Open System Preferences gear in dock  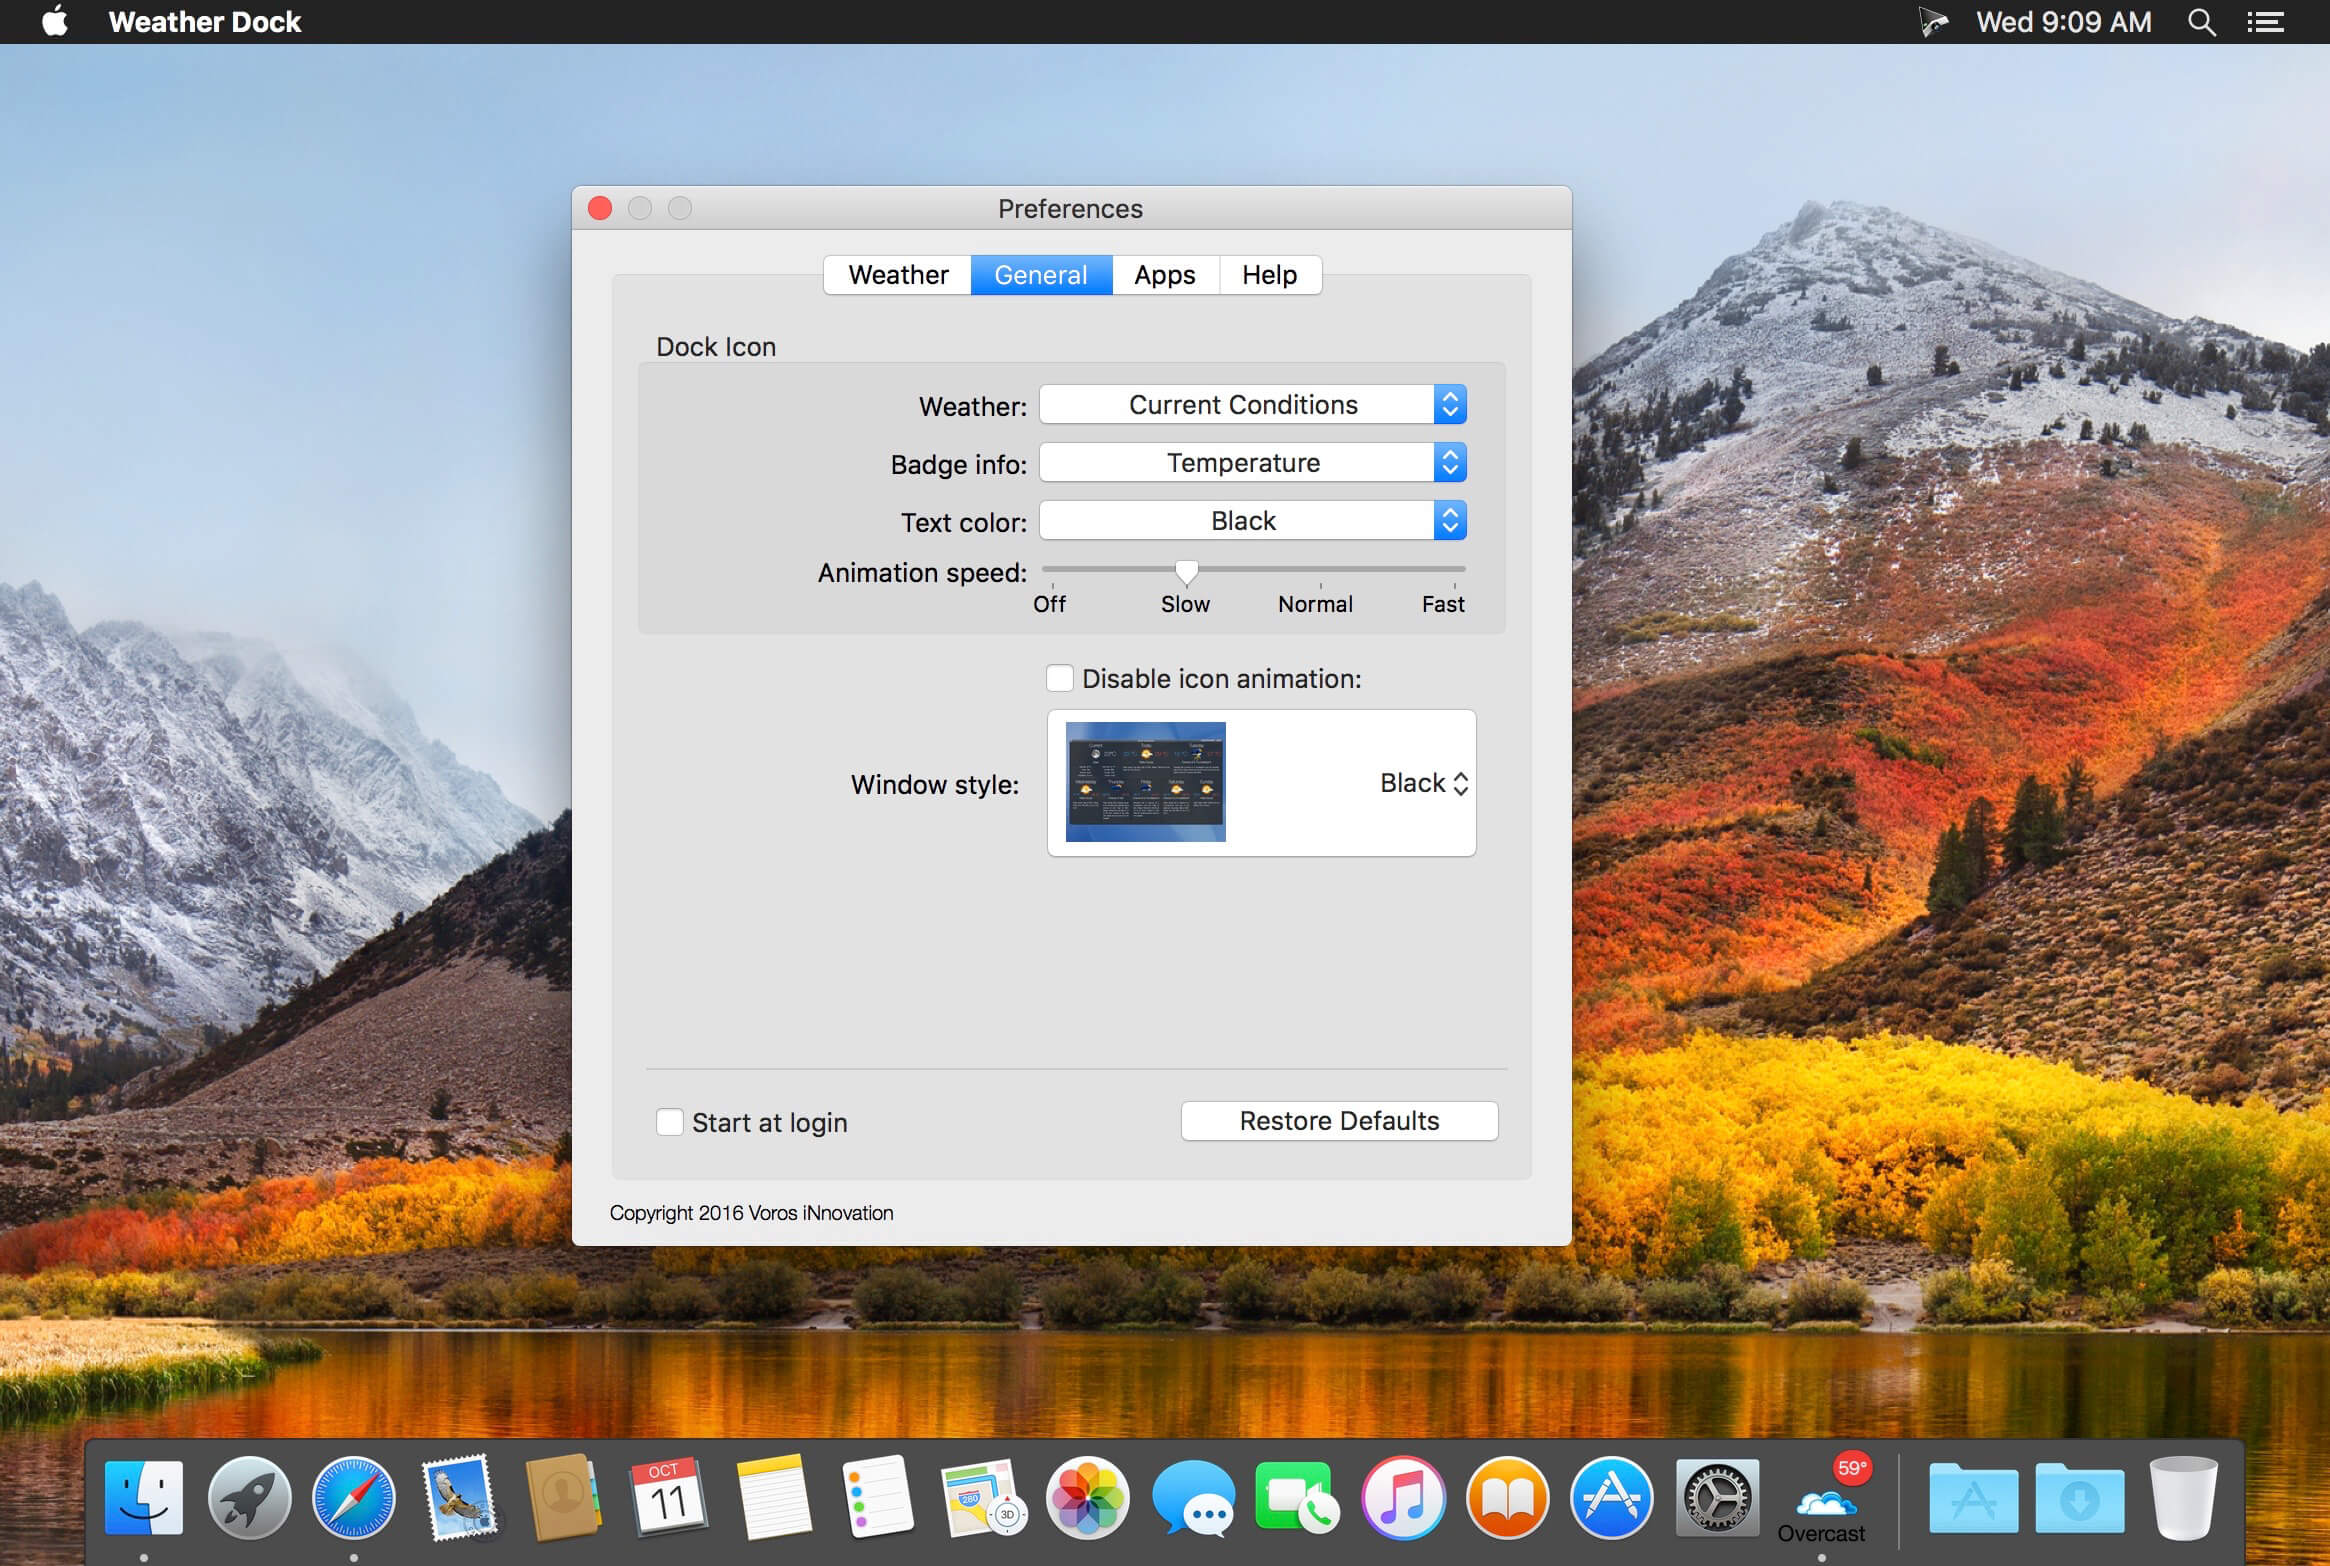(1717, 1498)
